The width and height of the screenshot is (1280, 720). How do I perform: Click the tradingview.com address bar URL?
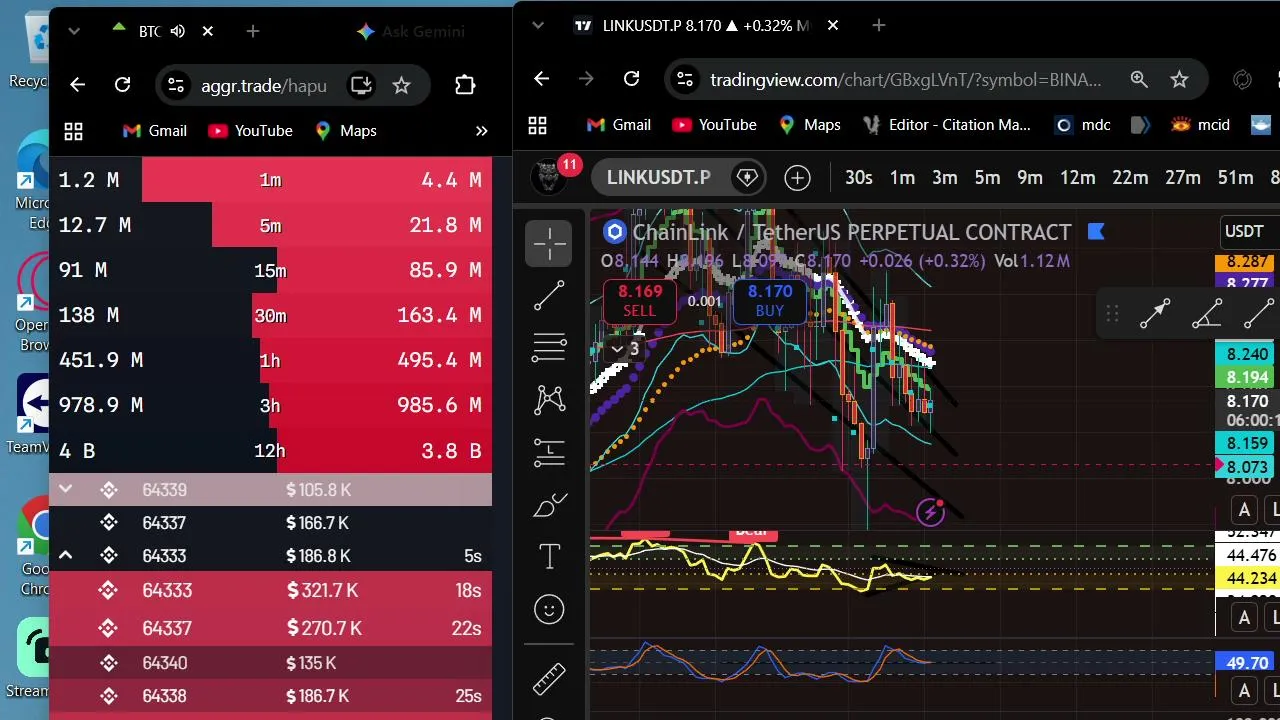tap(906, 80)
